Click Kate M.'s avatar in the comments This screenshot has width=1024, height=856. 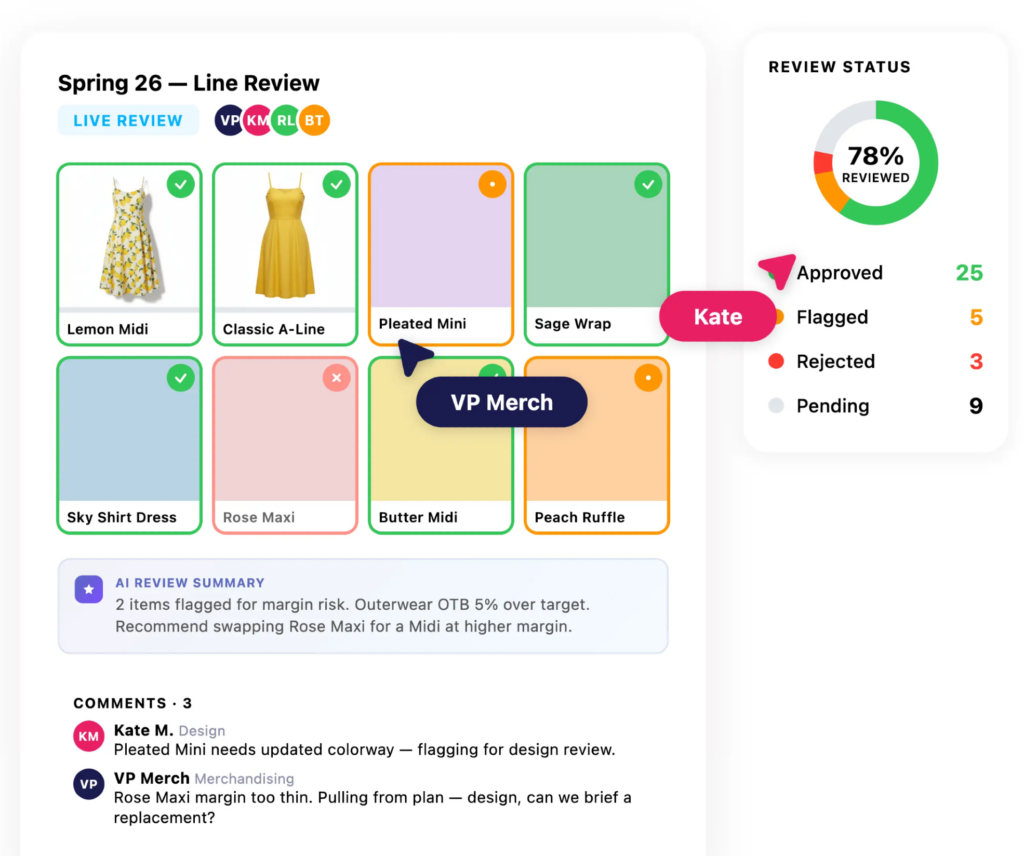tap(88, 736)
